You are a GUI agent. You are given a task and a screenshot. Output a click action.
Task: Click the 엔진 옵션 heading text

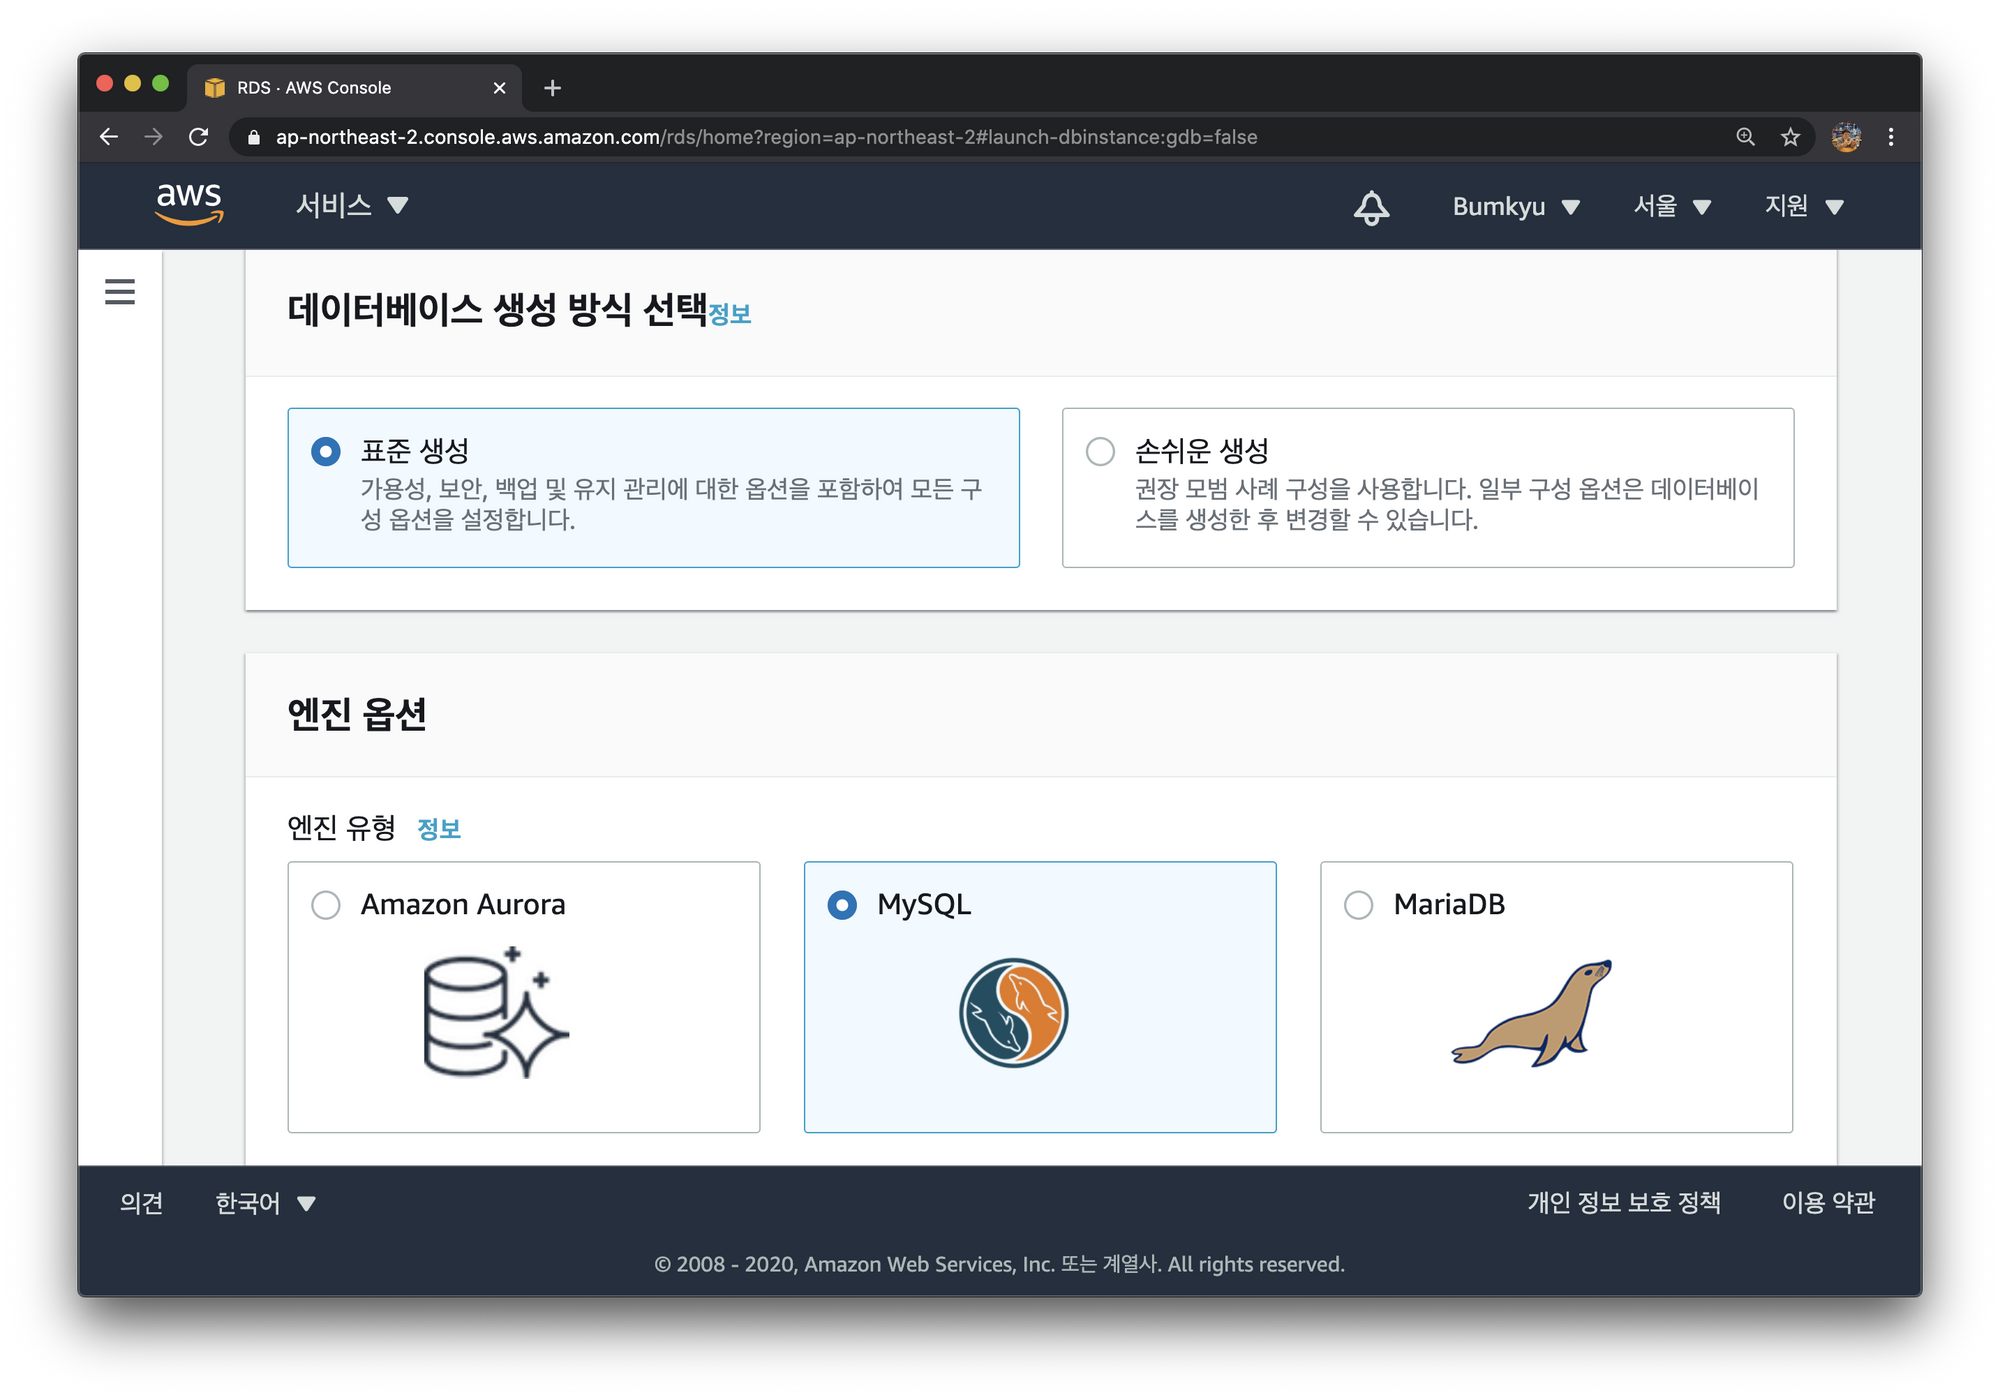coord(357,714)
